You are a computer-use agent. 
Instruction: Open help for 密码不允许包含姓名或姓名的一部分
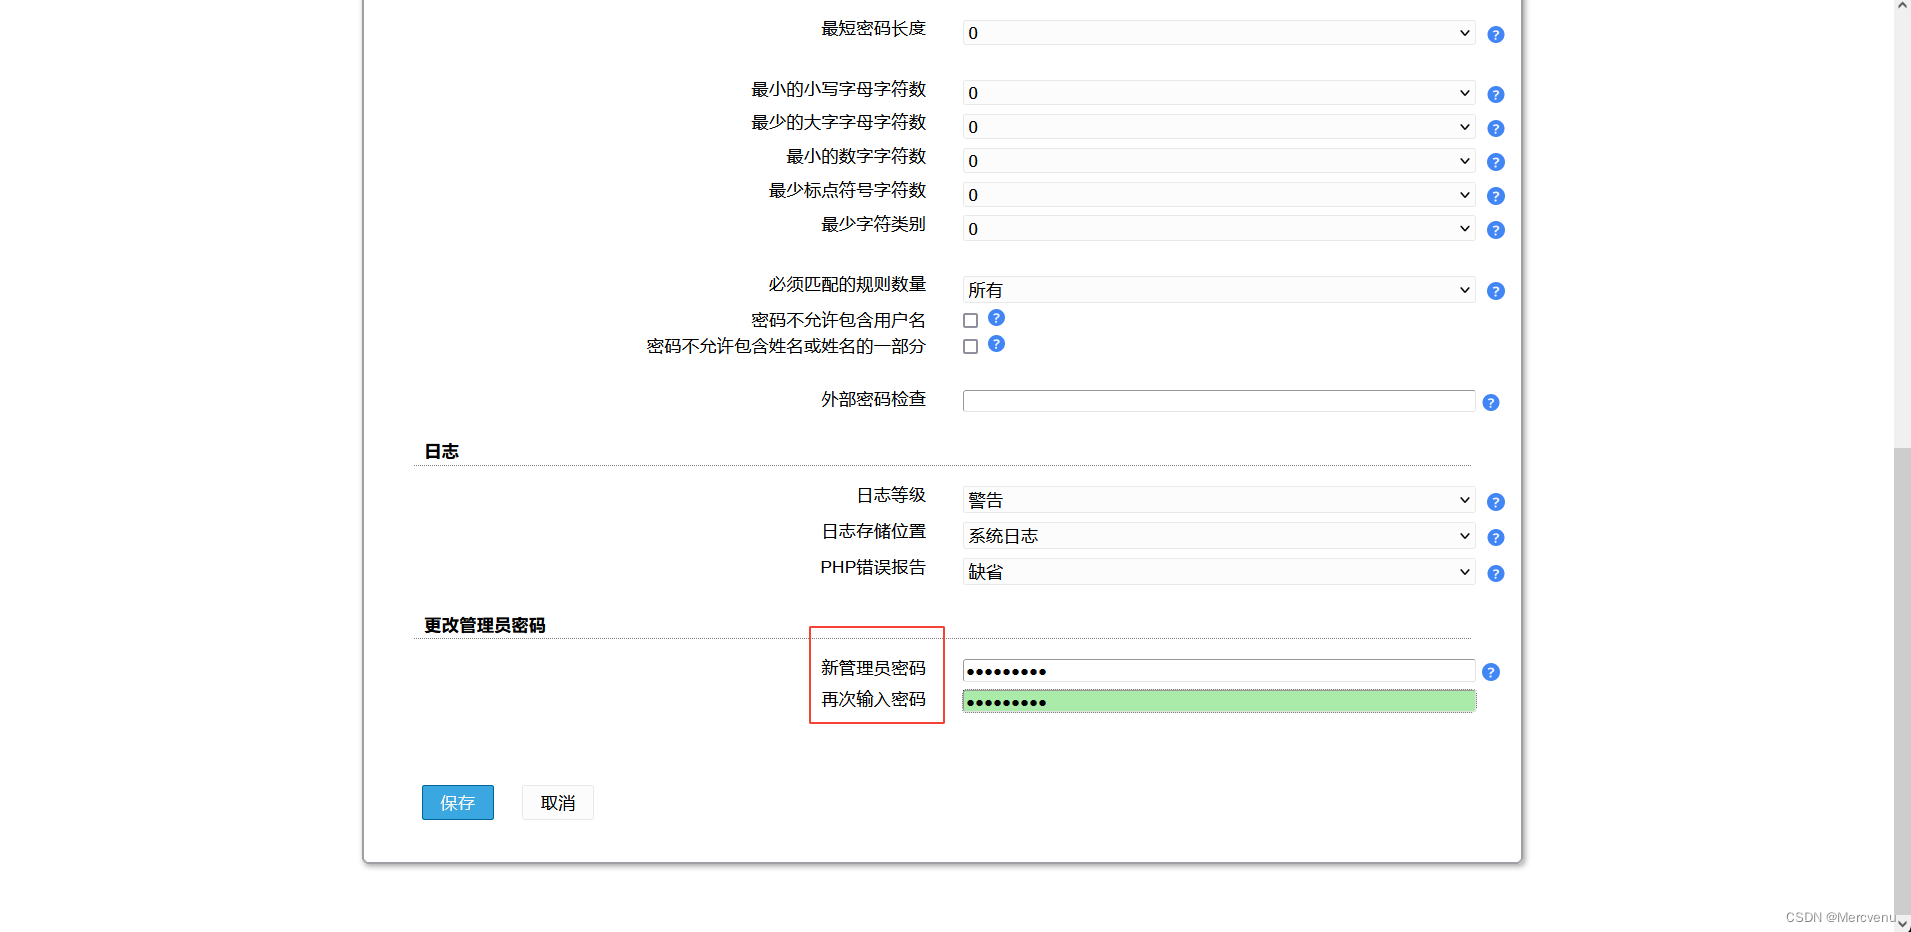(x=996, y=344)
